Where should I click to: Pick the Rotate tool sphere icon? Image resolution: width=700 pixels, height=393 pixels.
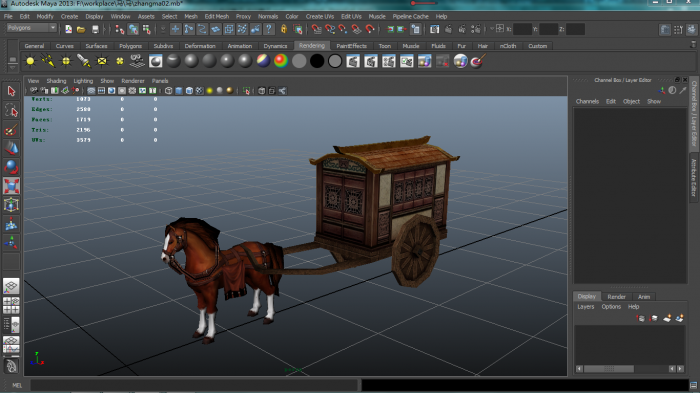[11, 167]
